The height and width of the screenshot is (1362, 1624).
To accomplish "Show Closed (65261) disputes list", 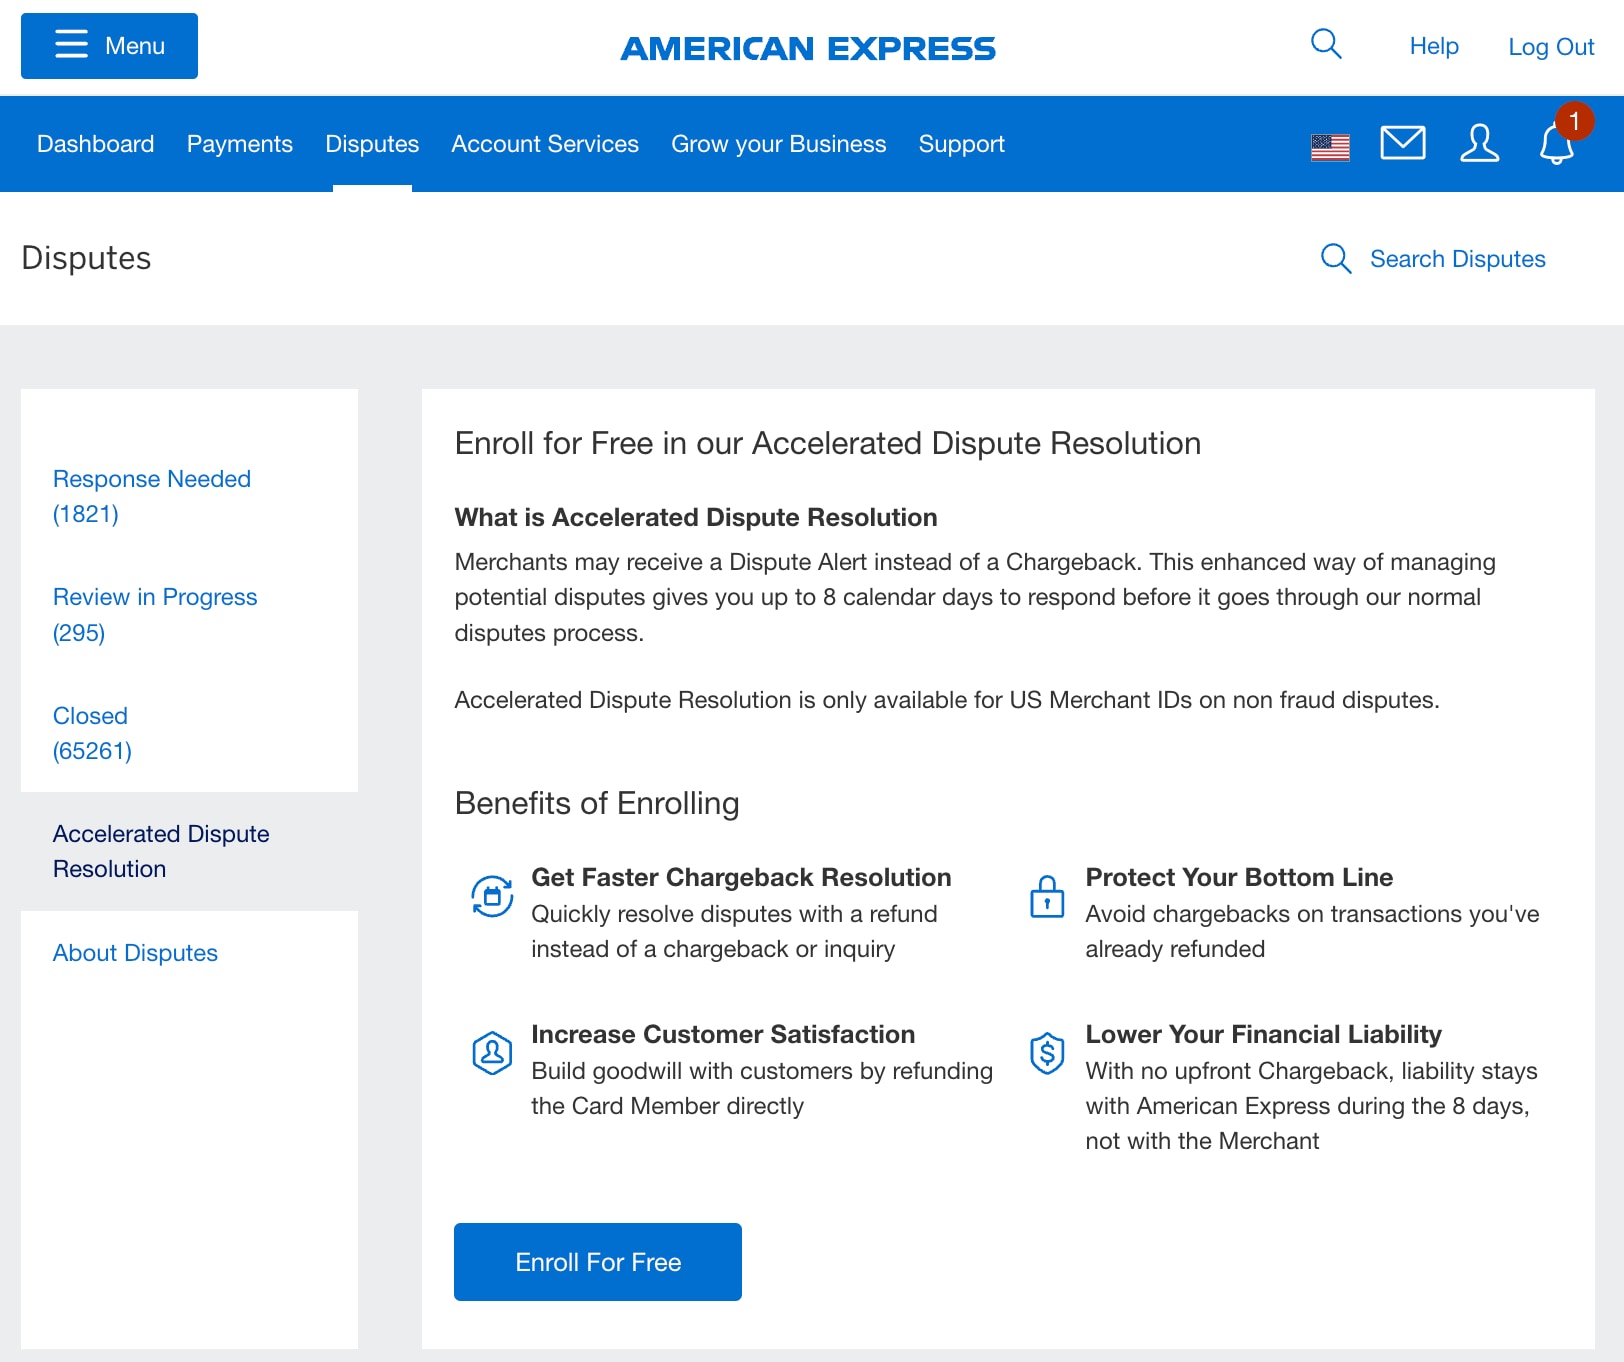I will tap(92, 733).
